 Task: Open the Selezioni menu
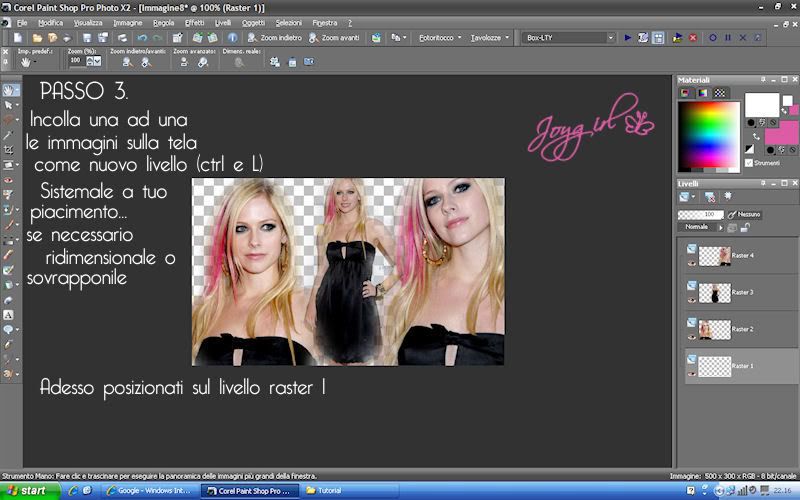tap(289, 23)
